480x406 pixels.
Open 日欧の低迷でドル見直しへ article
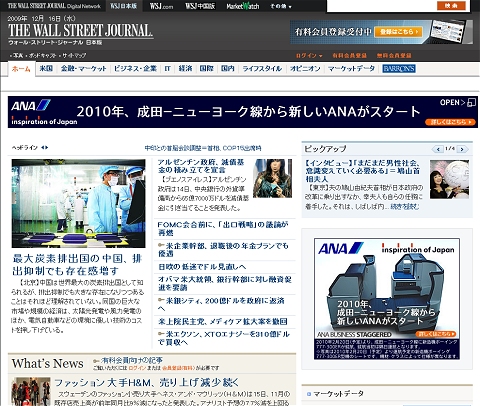click(x=202, y=267)
